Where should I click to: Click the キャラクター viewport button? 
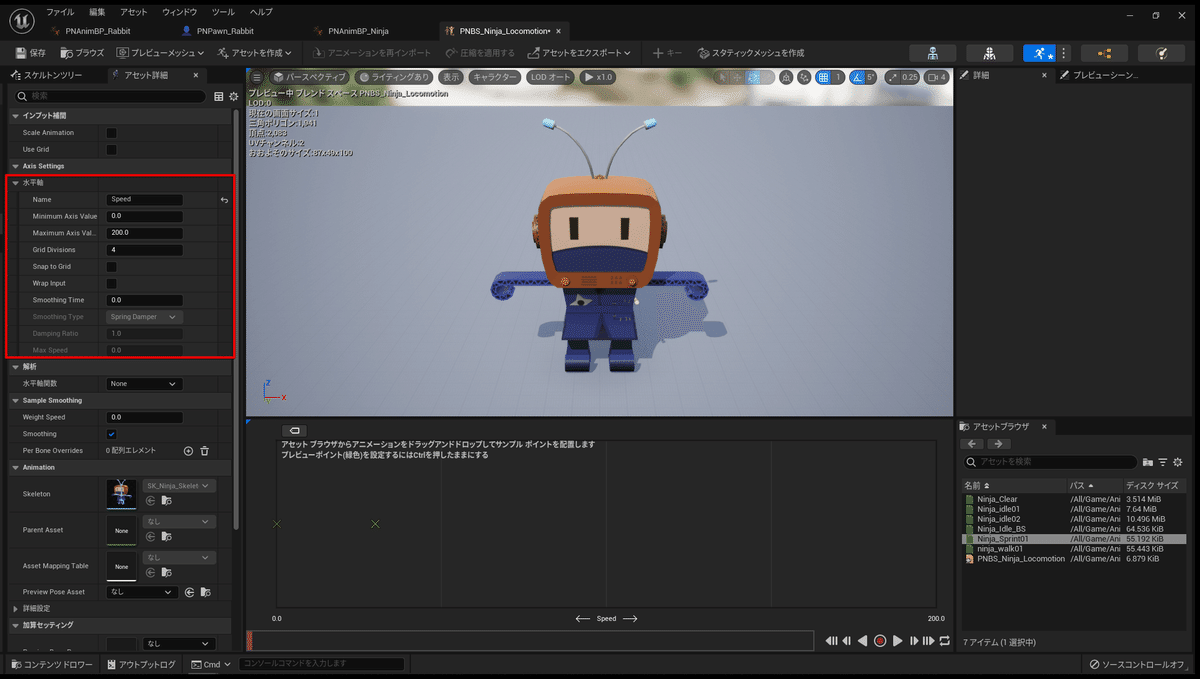click(495, 77)
